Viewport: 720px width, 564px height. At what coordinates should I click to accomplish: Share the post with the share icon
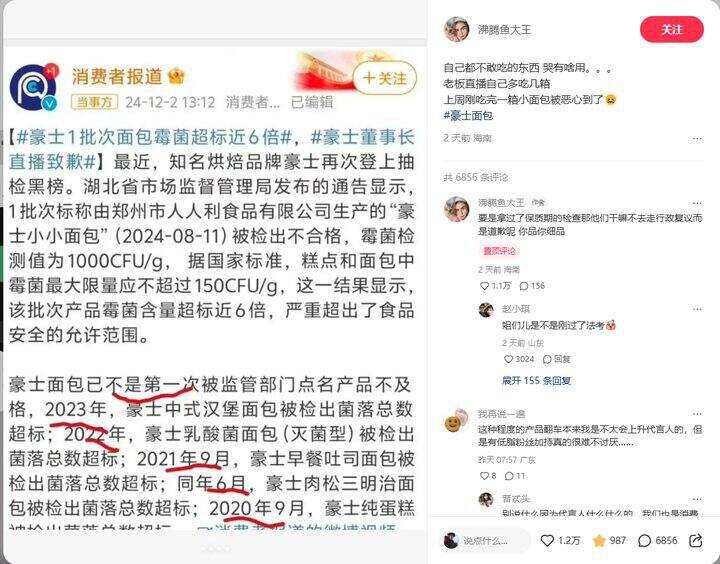pos(696,541)
